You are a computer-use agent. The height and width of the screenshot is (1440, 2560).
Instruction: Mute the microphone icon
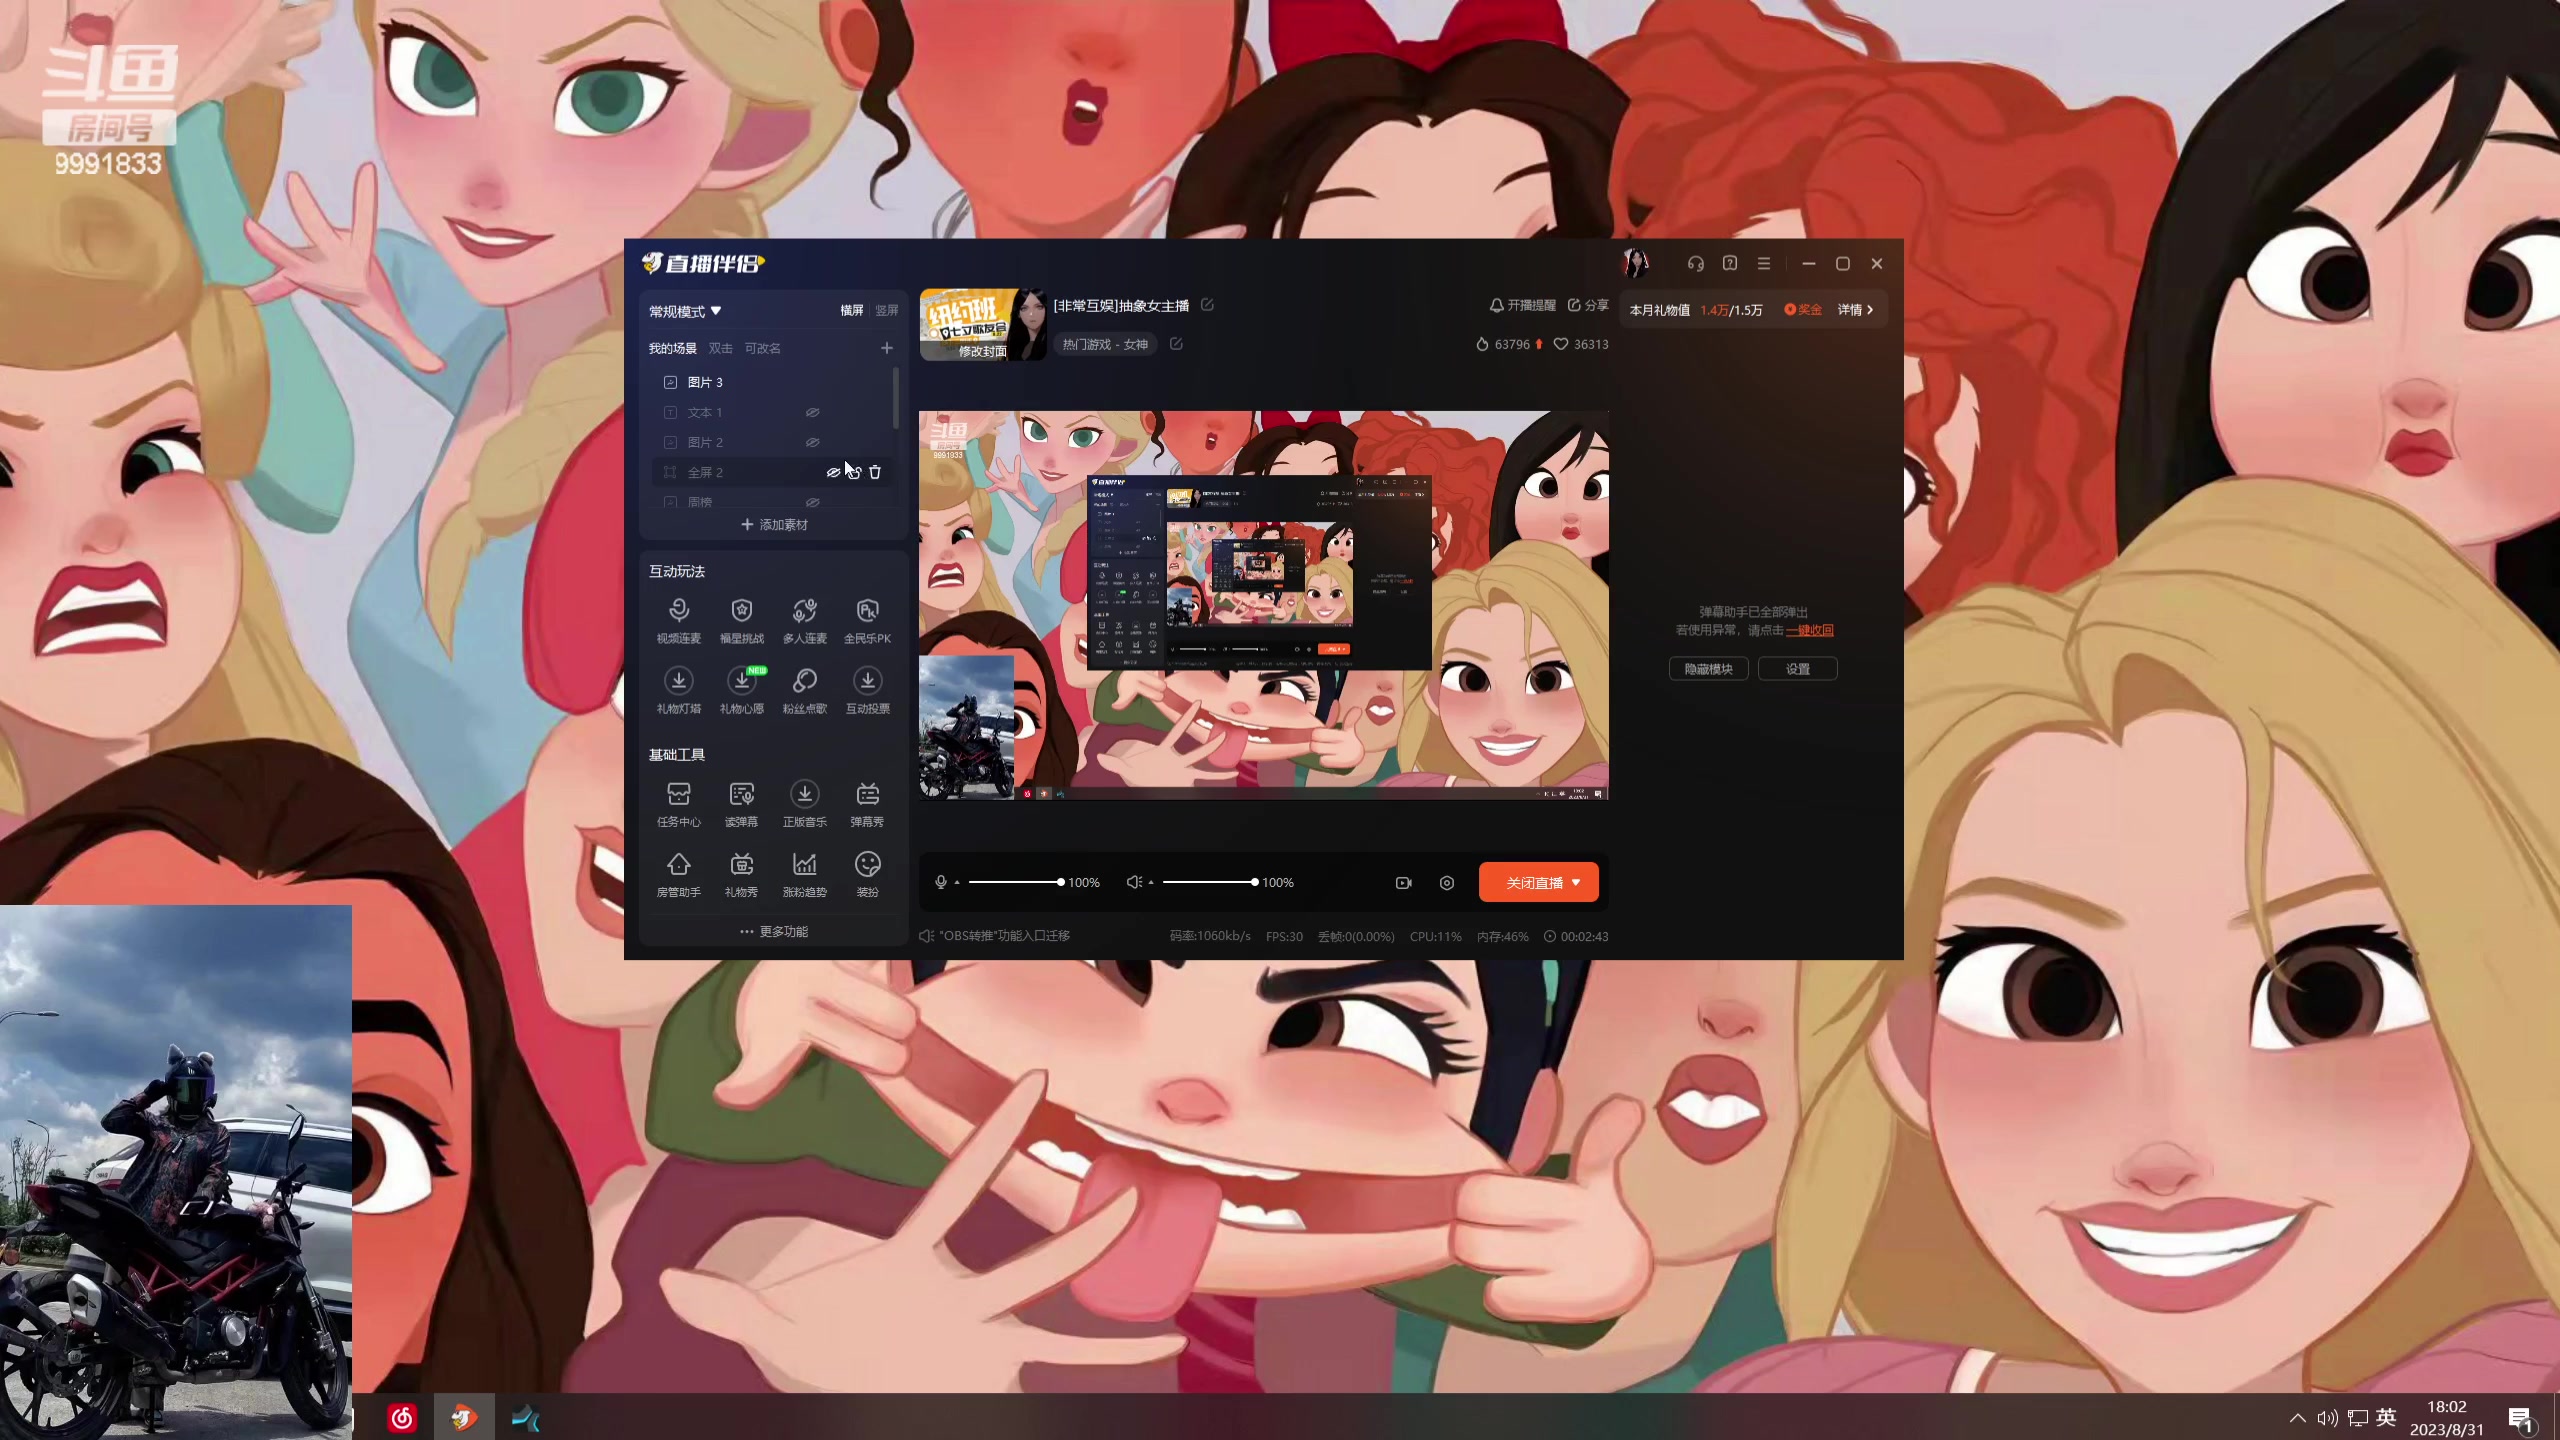(940, 882)
